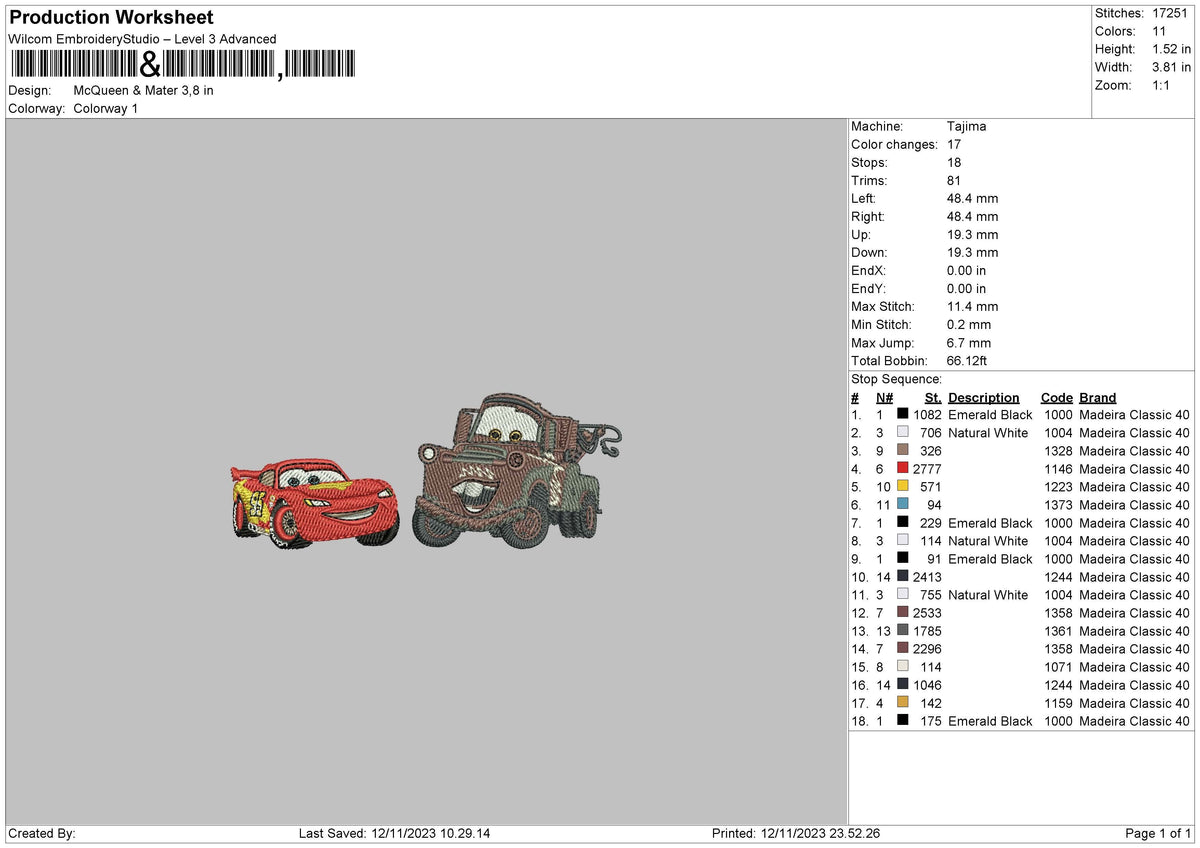Click the Zoom value 1:1

point(1160,85)
